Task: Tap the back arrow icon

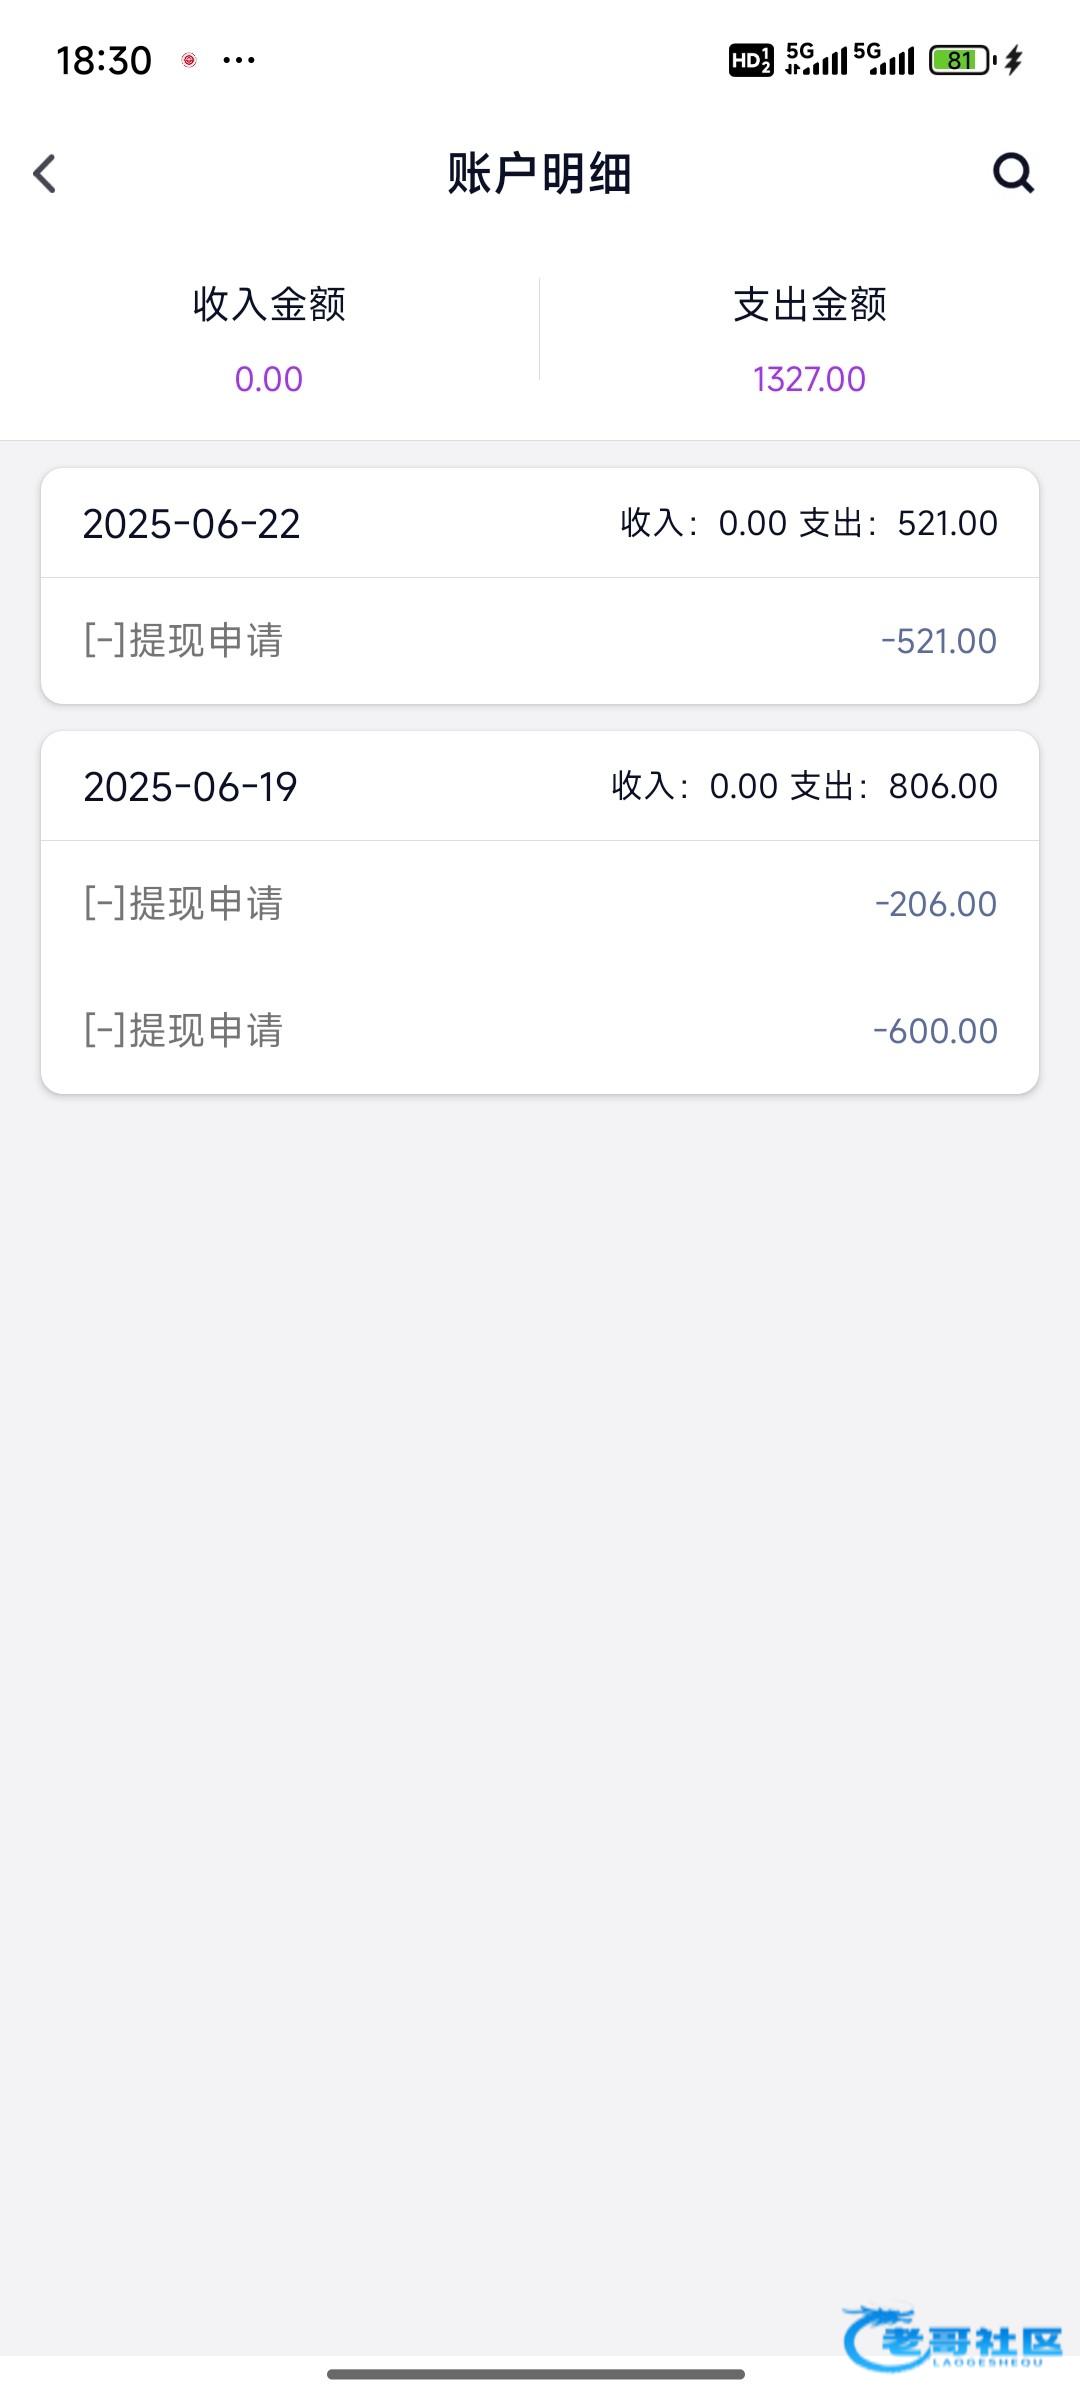Action: pyautogui.click(x=45, y=174)
